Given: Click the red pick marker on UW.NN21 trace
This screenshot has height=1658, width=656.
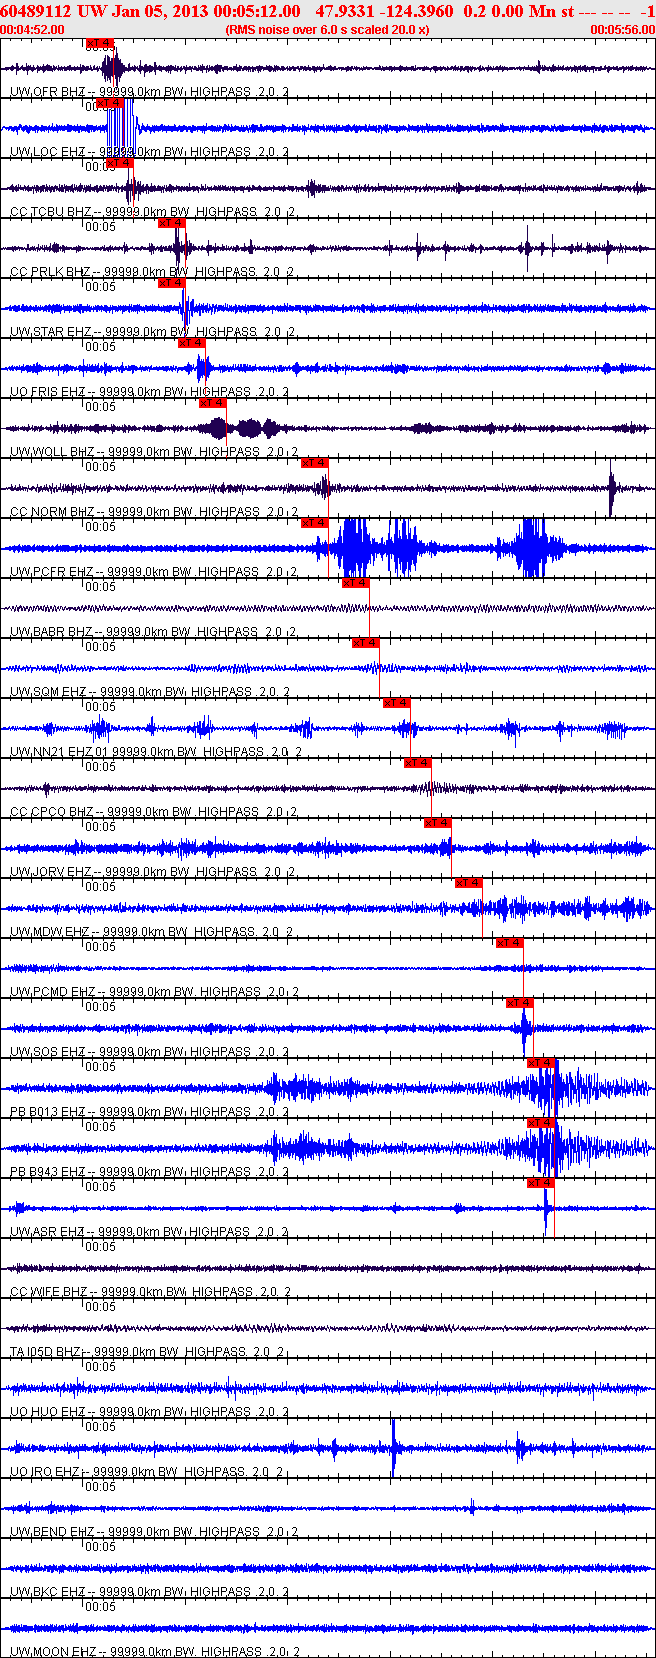Looking at the screenshot, I should click(x=397, y=703).
